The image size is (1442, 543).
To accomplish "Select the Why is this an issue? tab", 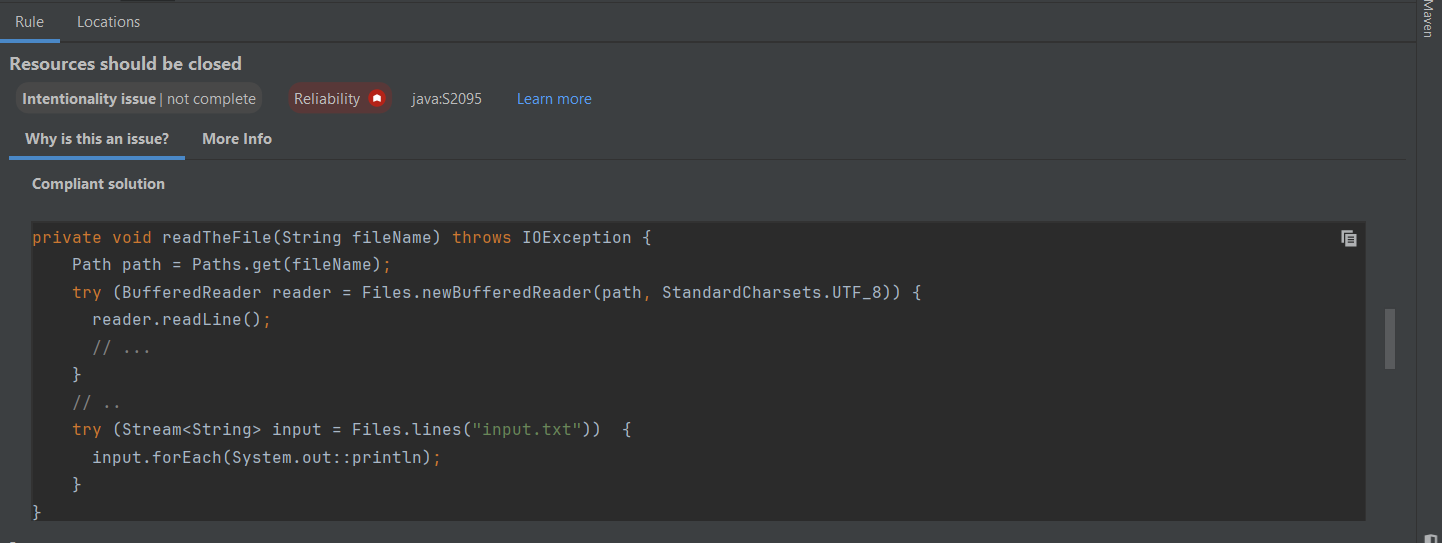I will click(x=97, y=139).
